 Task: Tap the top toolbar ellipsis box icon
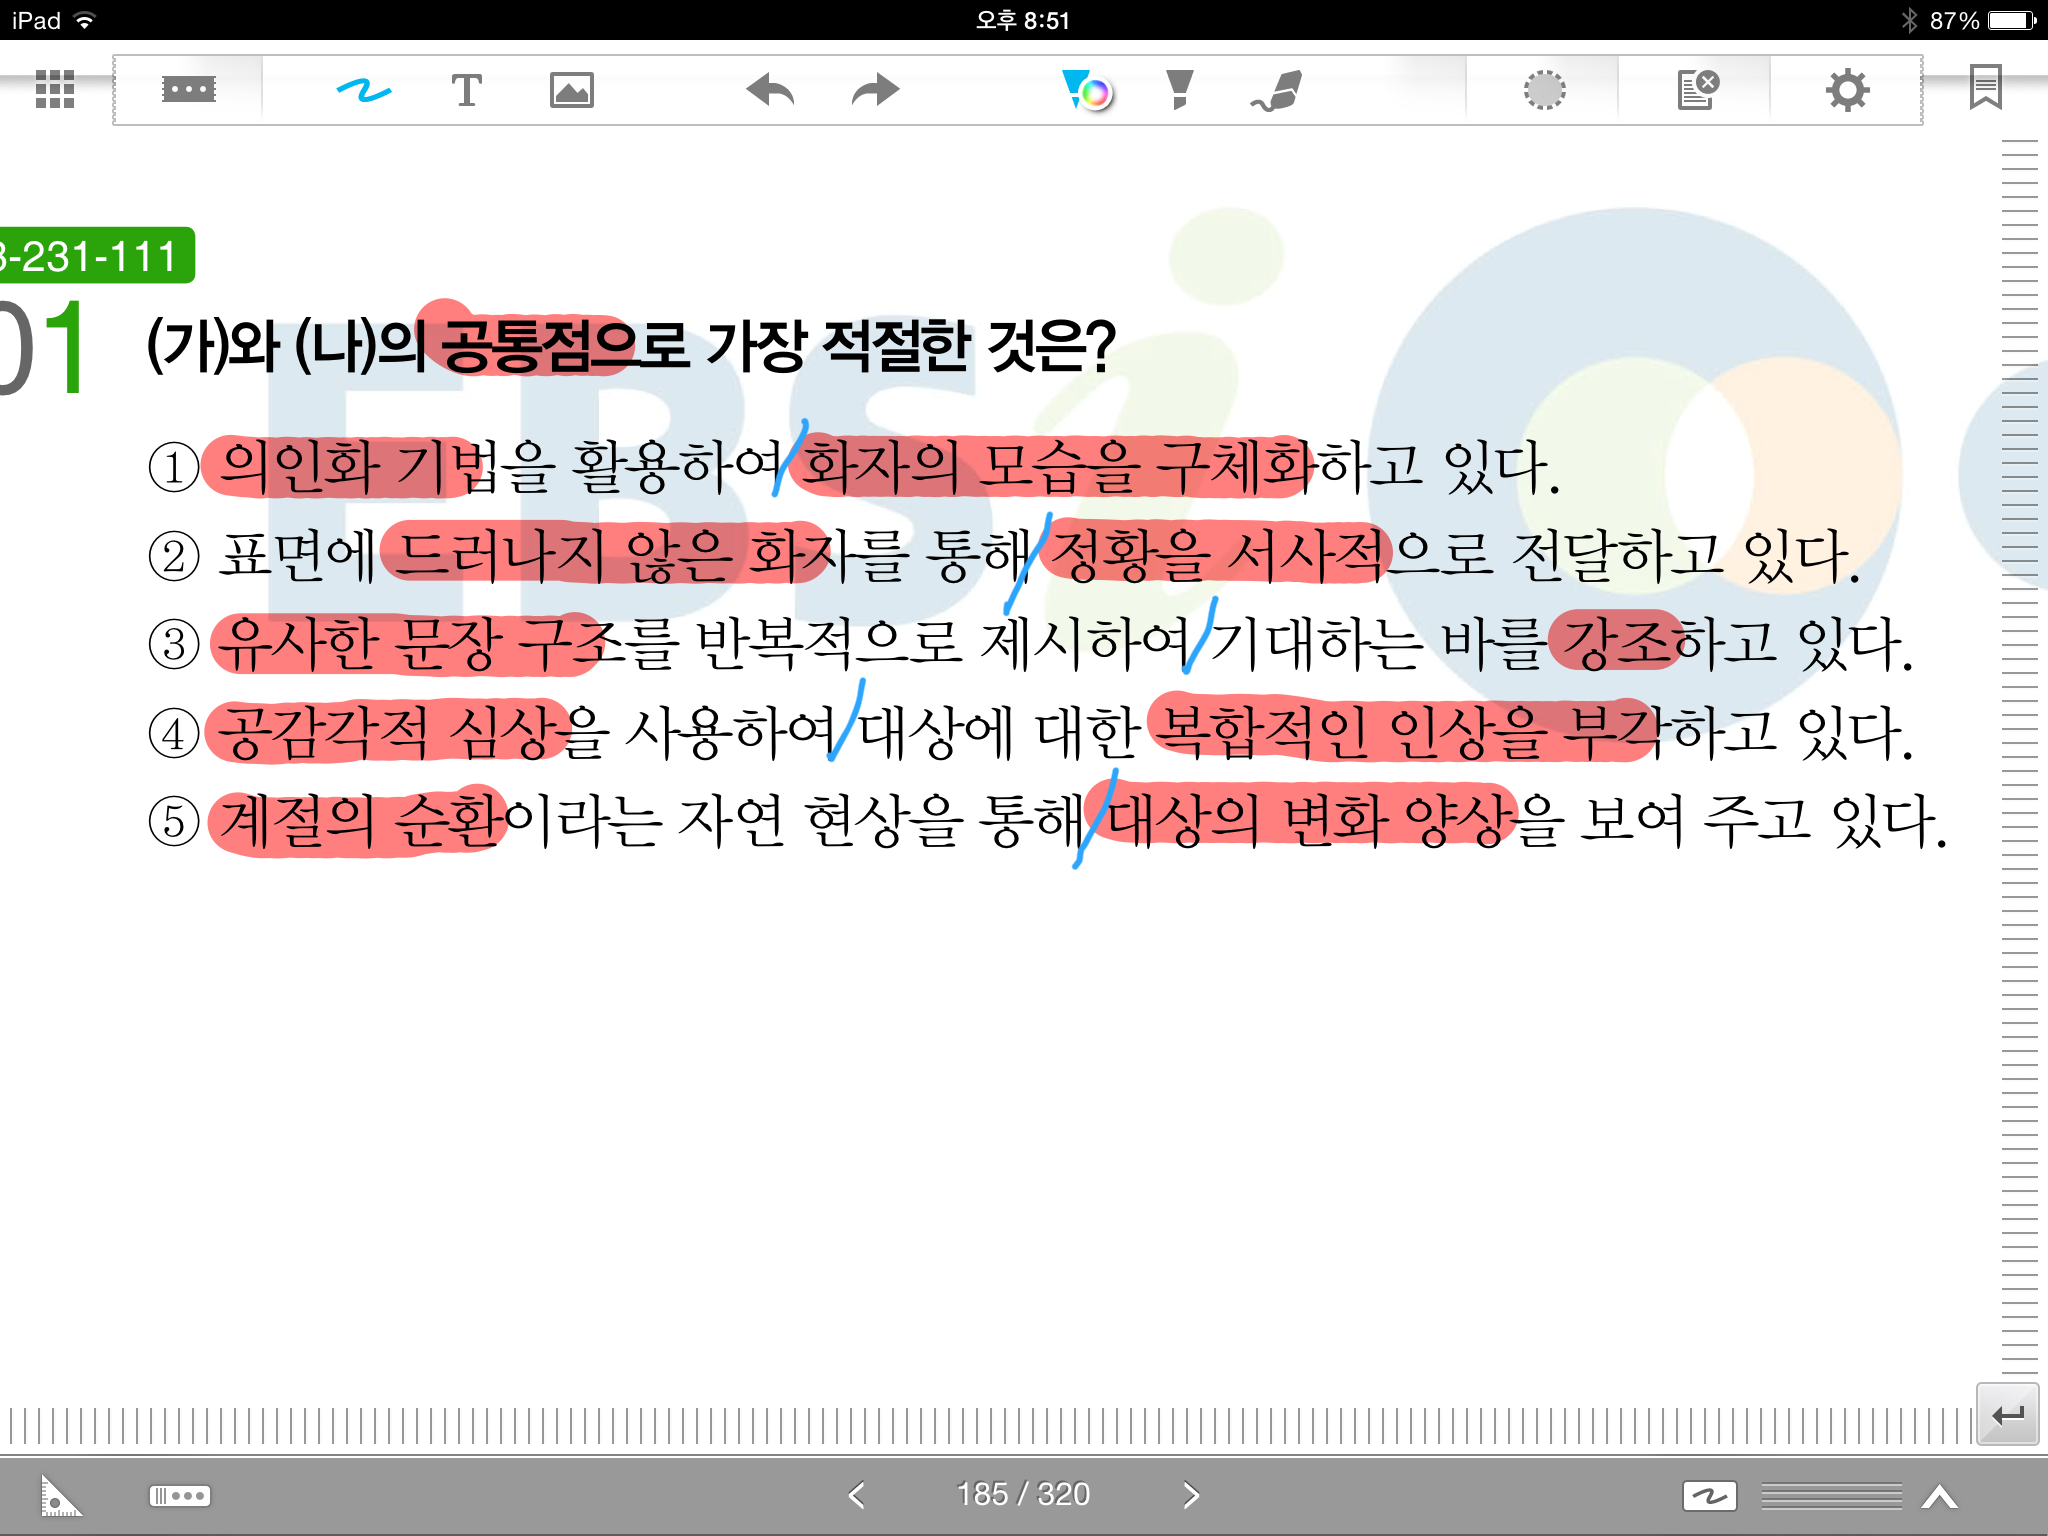(188, 89)
